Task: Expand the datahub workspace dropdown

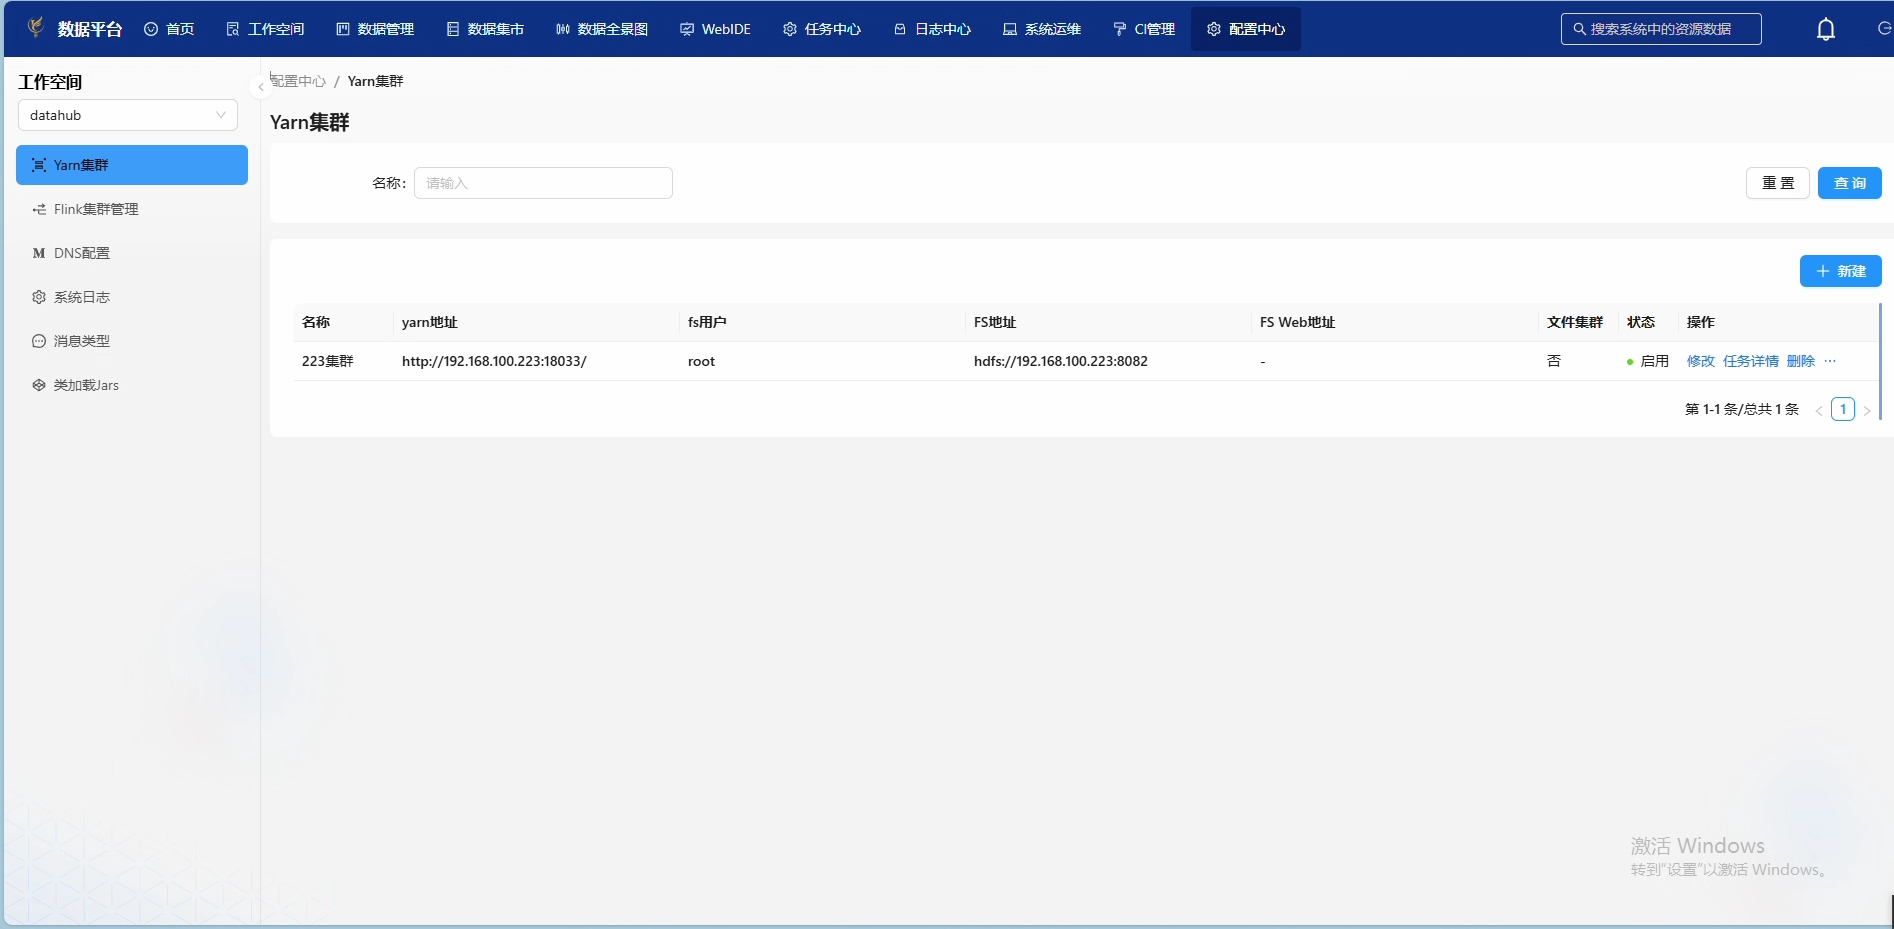Action: click(x=128, y=115)
